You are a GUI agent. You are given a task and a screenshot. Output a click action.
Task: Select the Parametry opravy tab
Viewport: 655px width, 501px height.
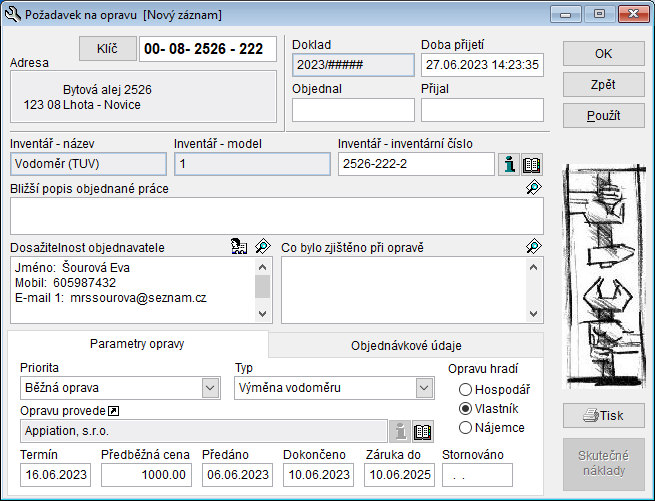(137, 344)
